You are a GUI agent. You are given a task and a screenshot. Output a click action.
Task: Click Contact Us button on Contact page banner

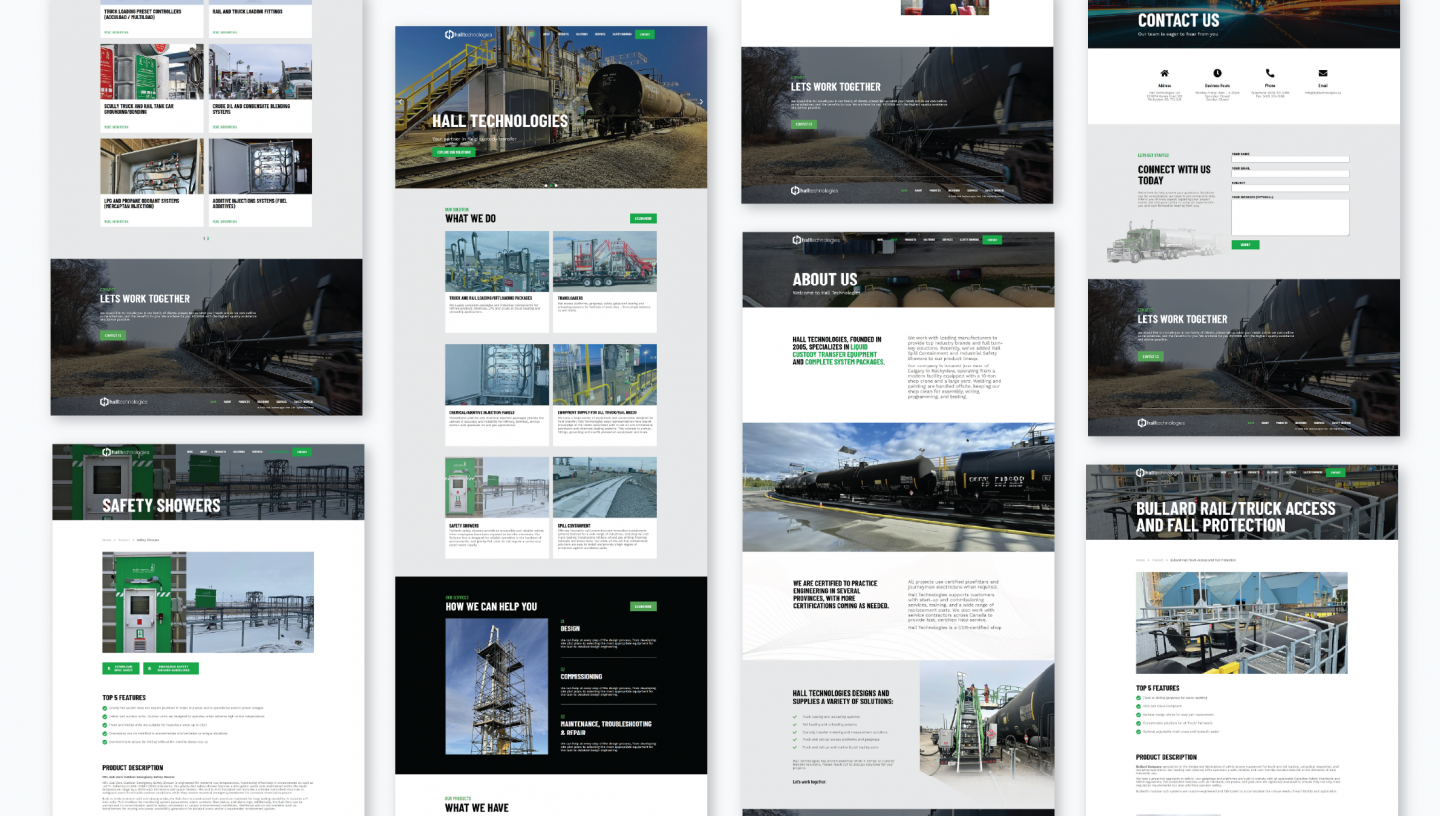coord(1150,356)
